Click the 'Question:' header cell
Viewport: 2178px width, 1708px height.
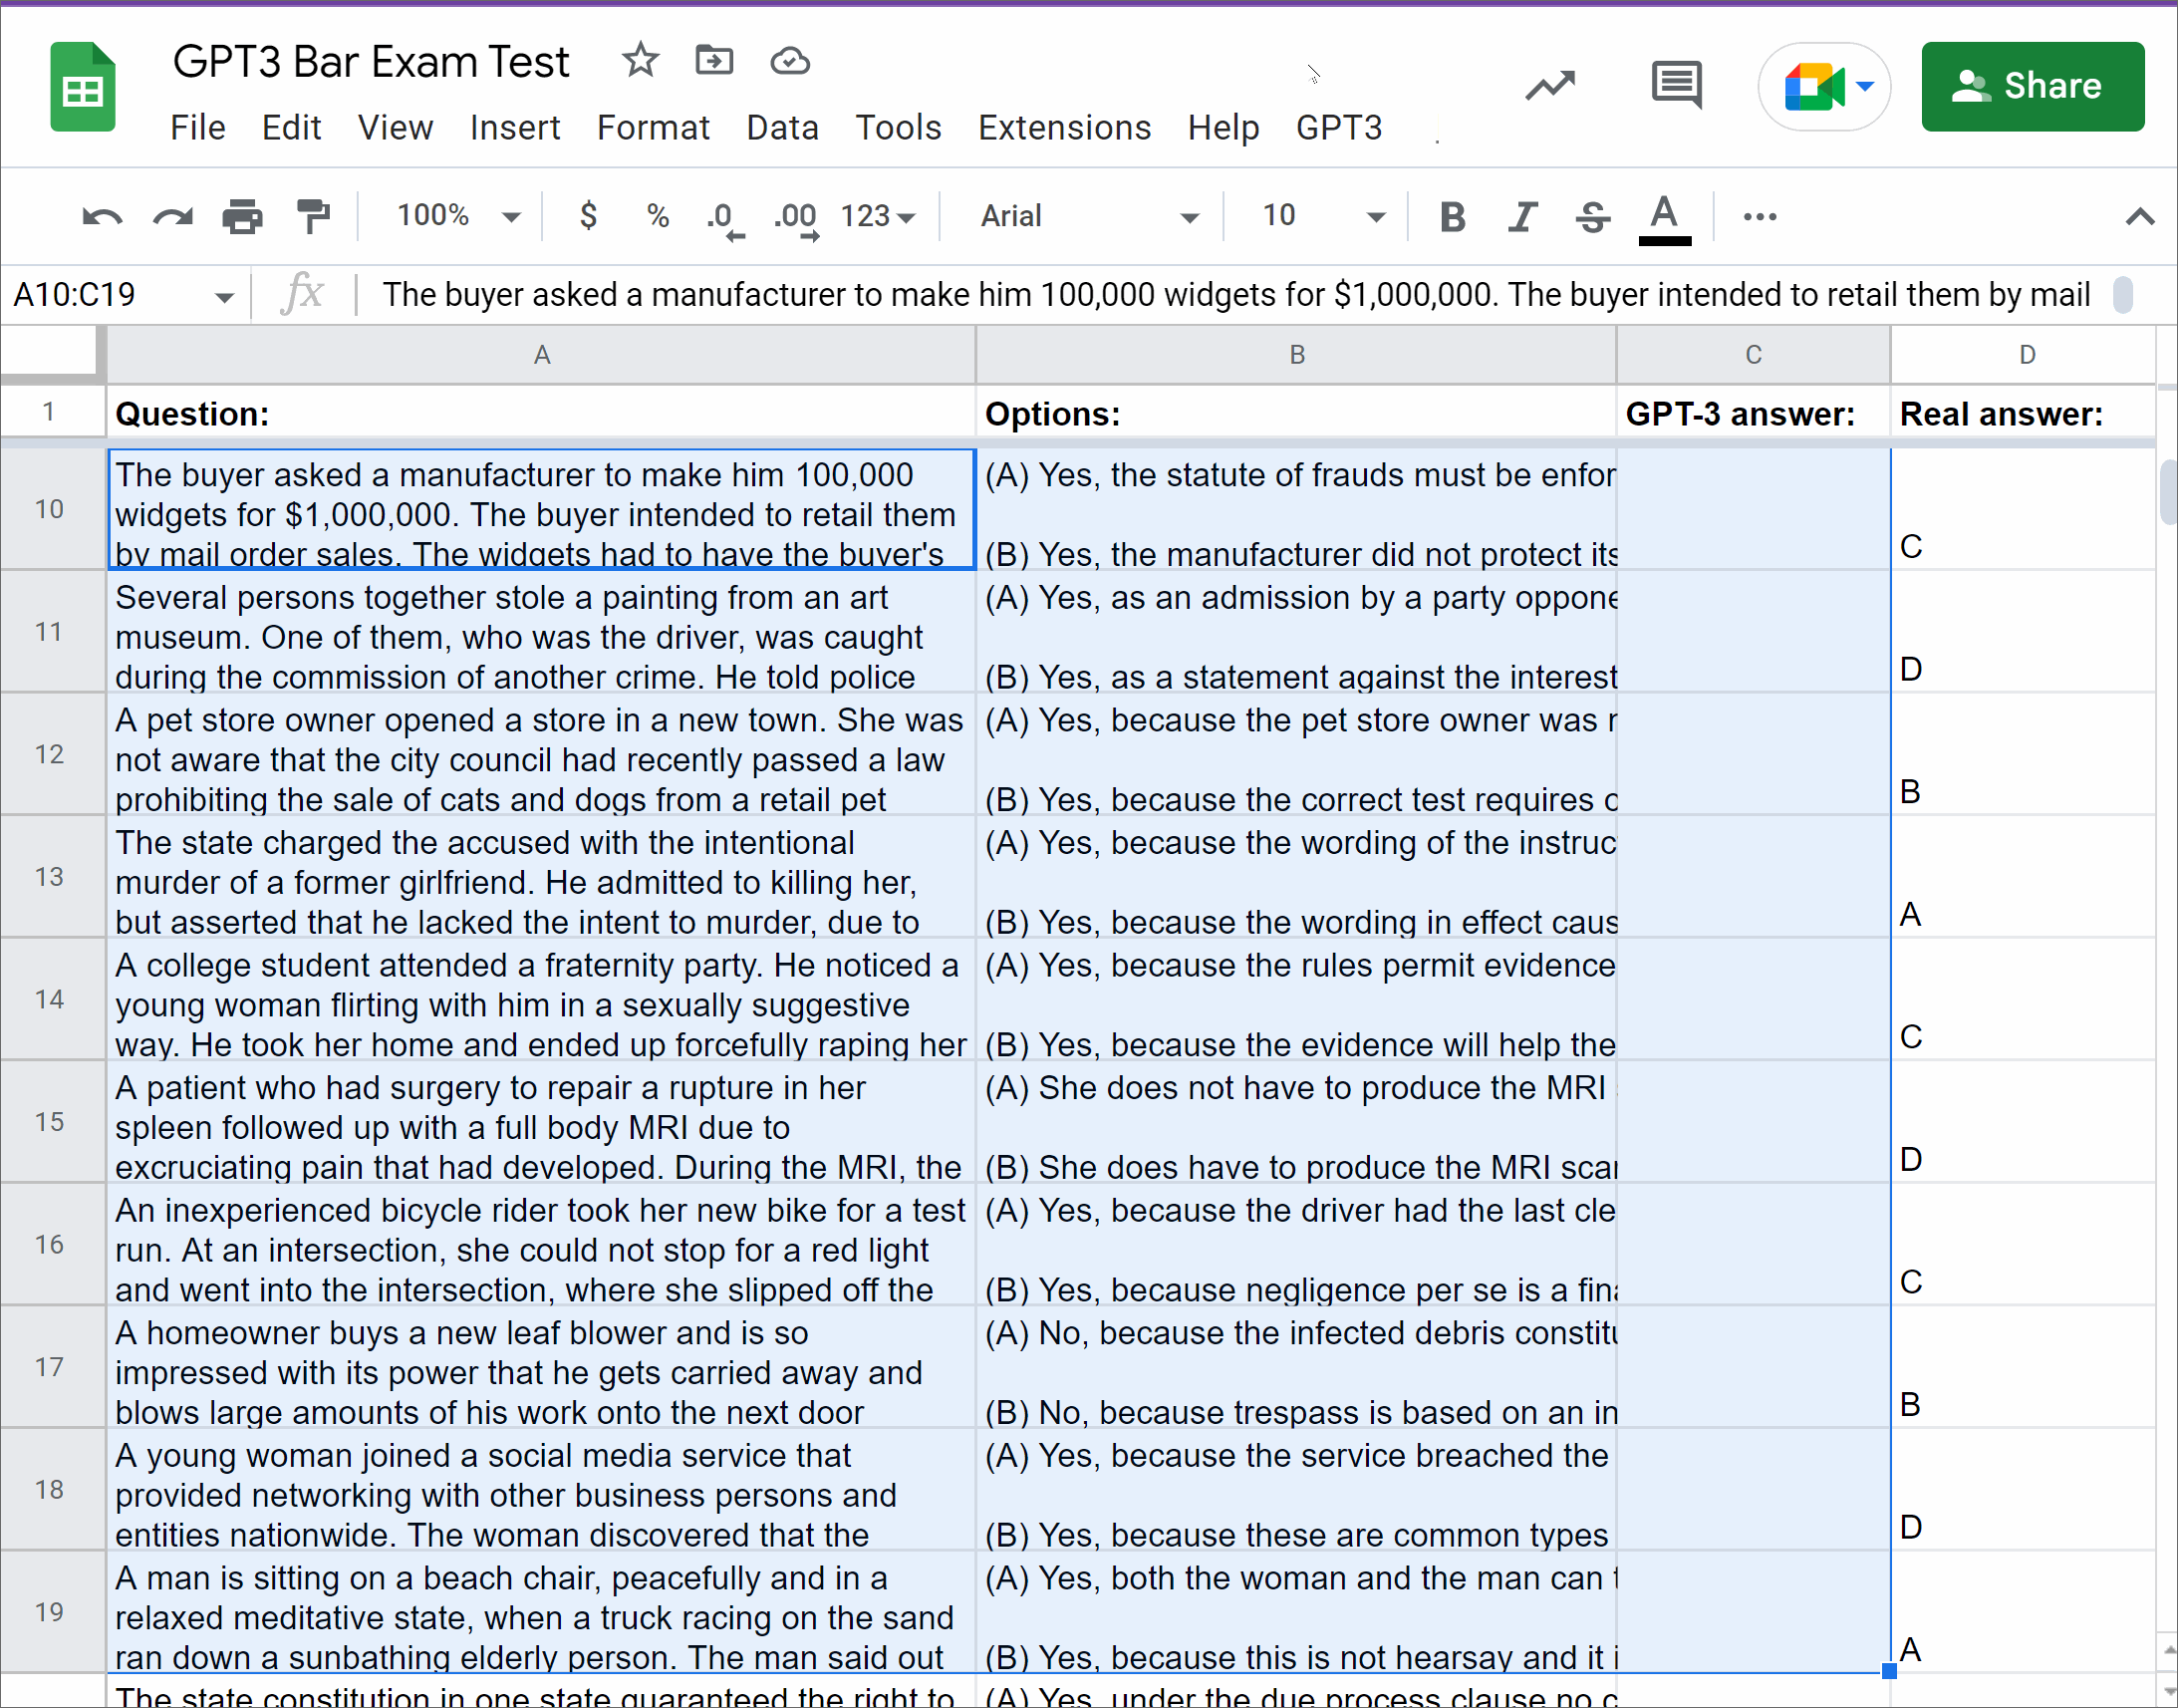click(541, 413)
